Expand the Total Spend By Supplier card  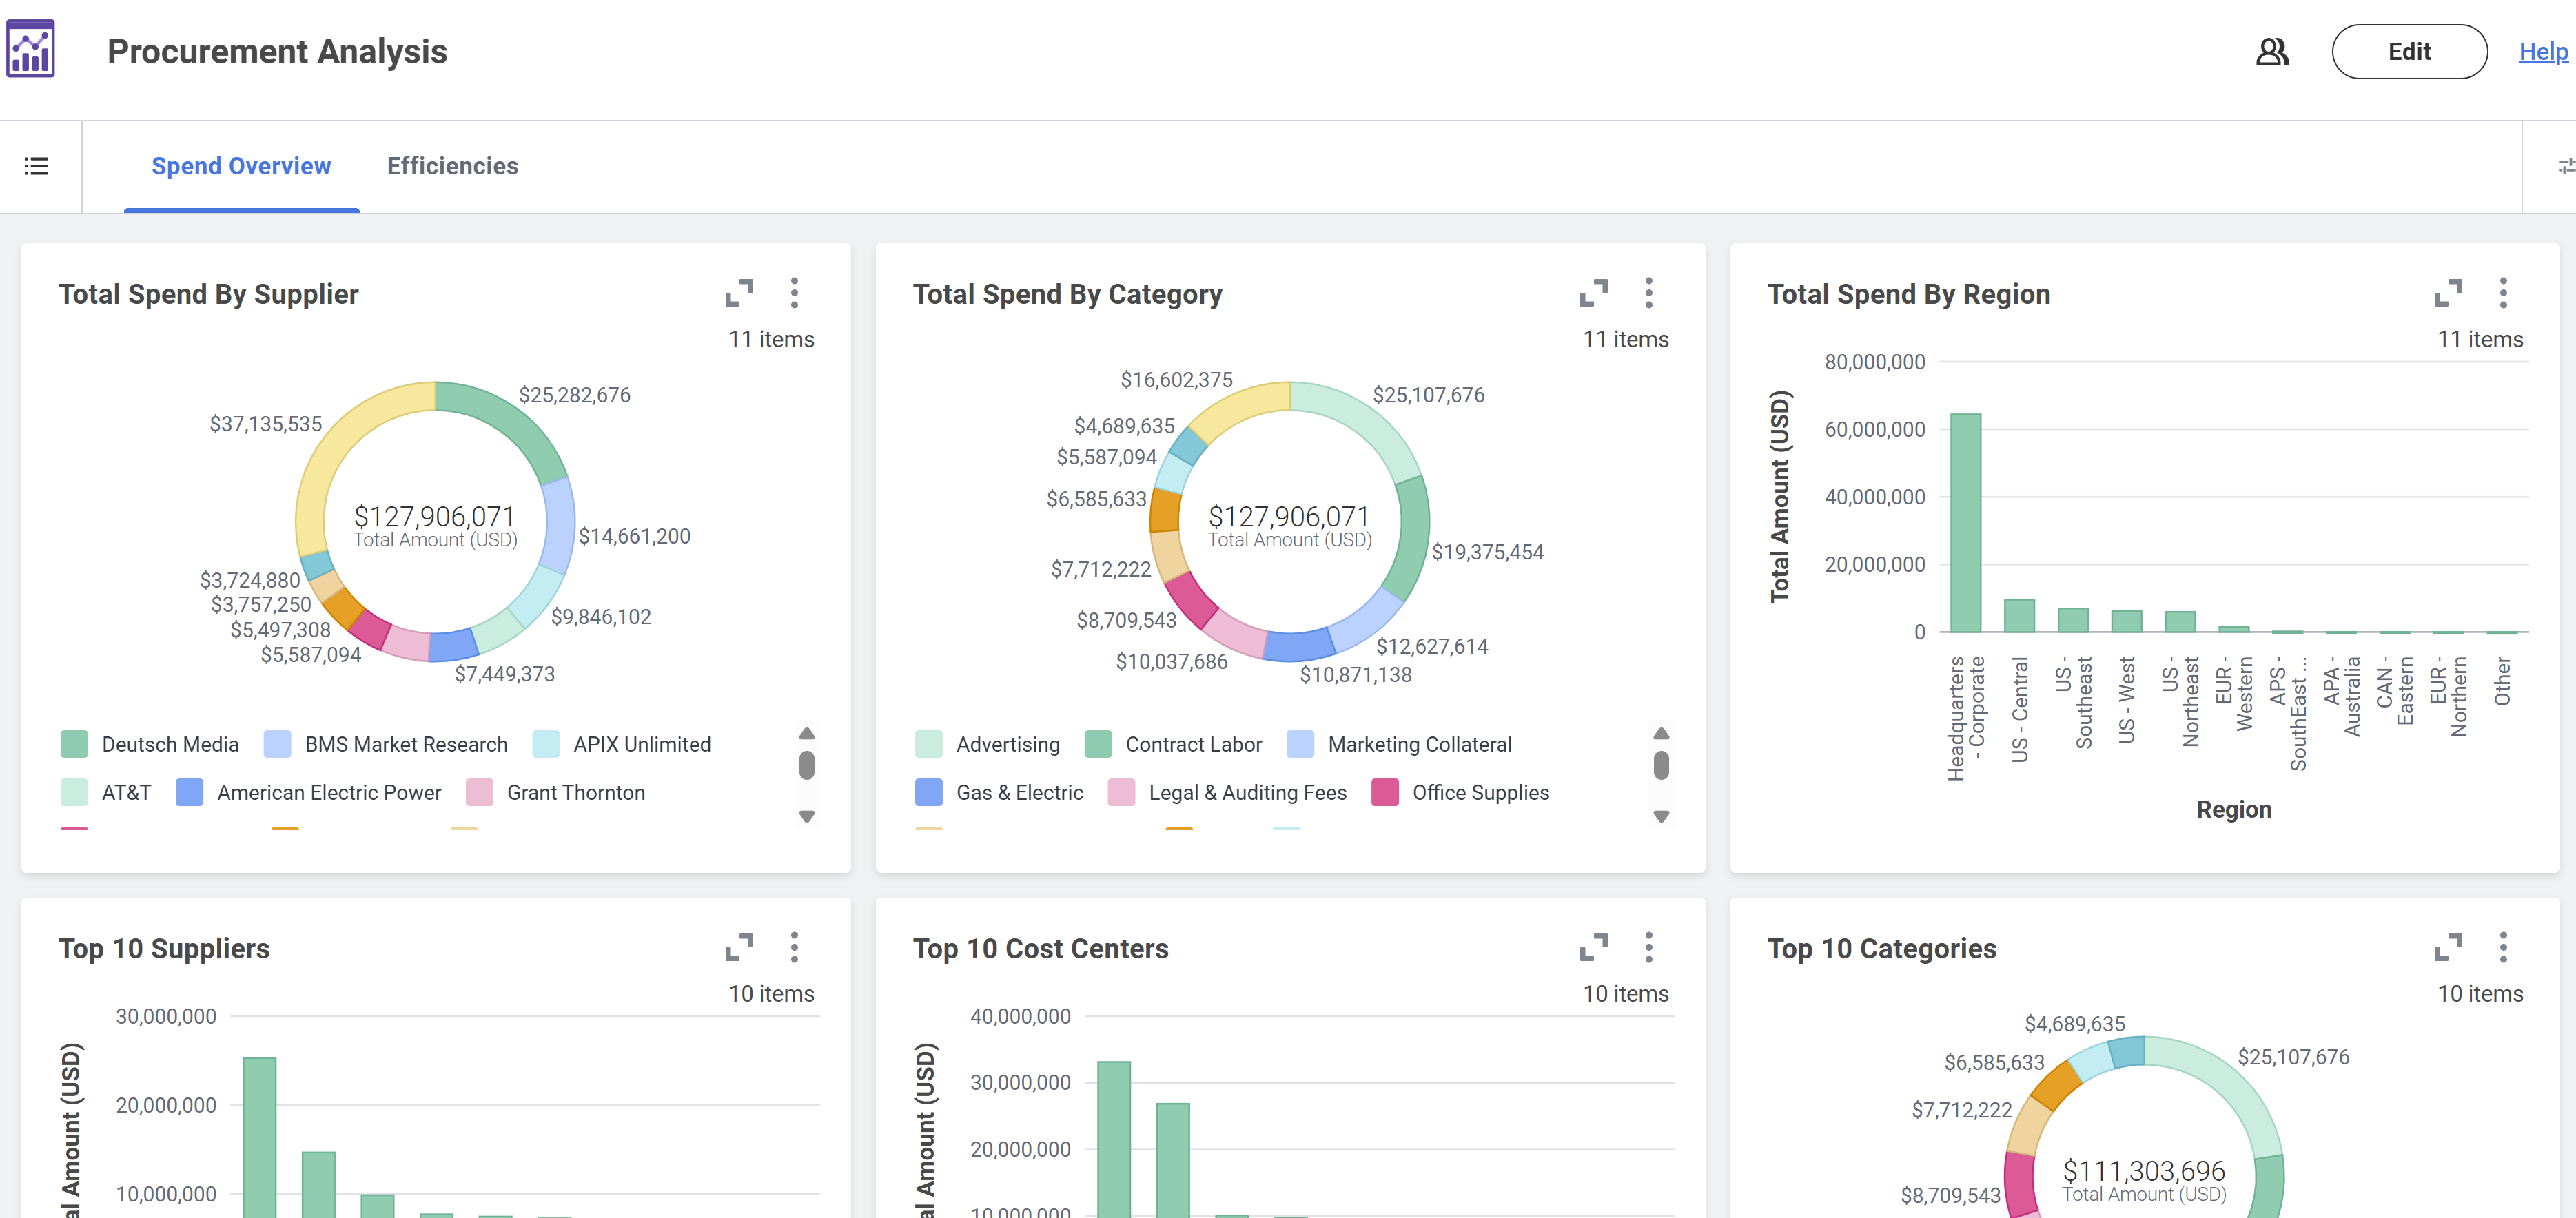point(739,293)
